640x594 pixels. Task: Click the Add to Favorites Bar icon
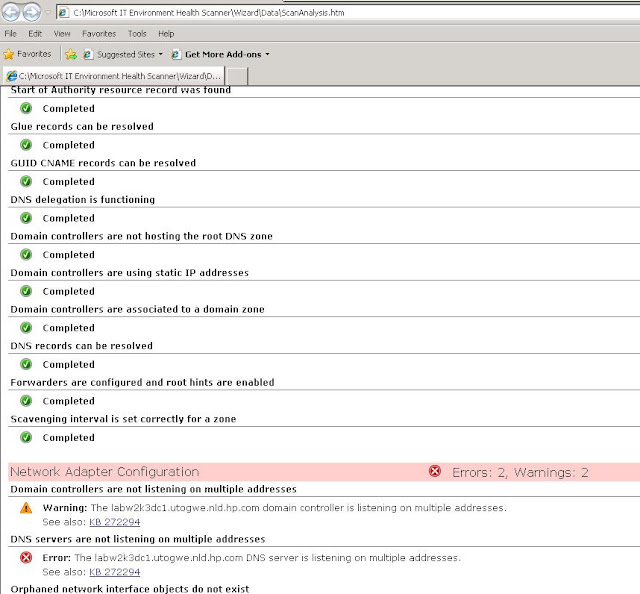(x=71, y=54)
